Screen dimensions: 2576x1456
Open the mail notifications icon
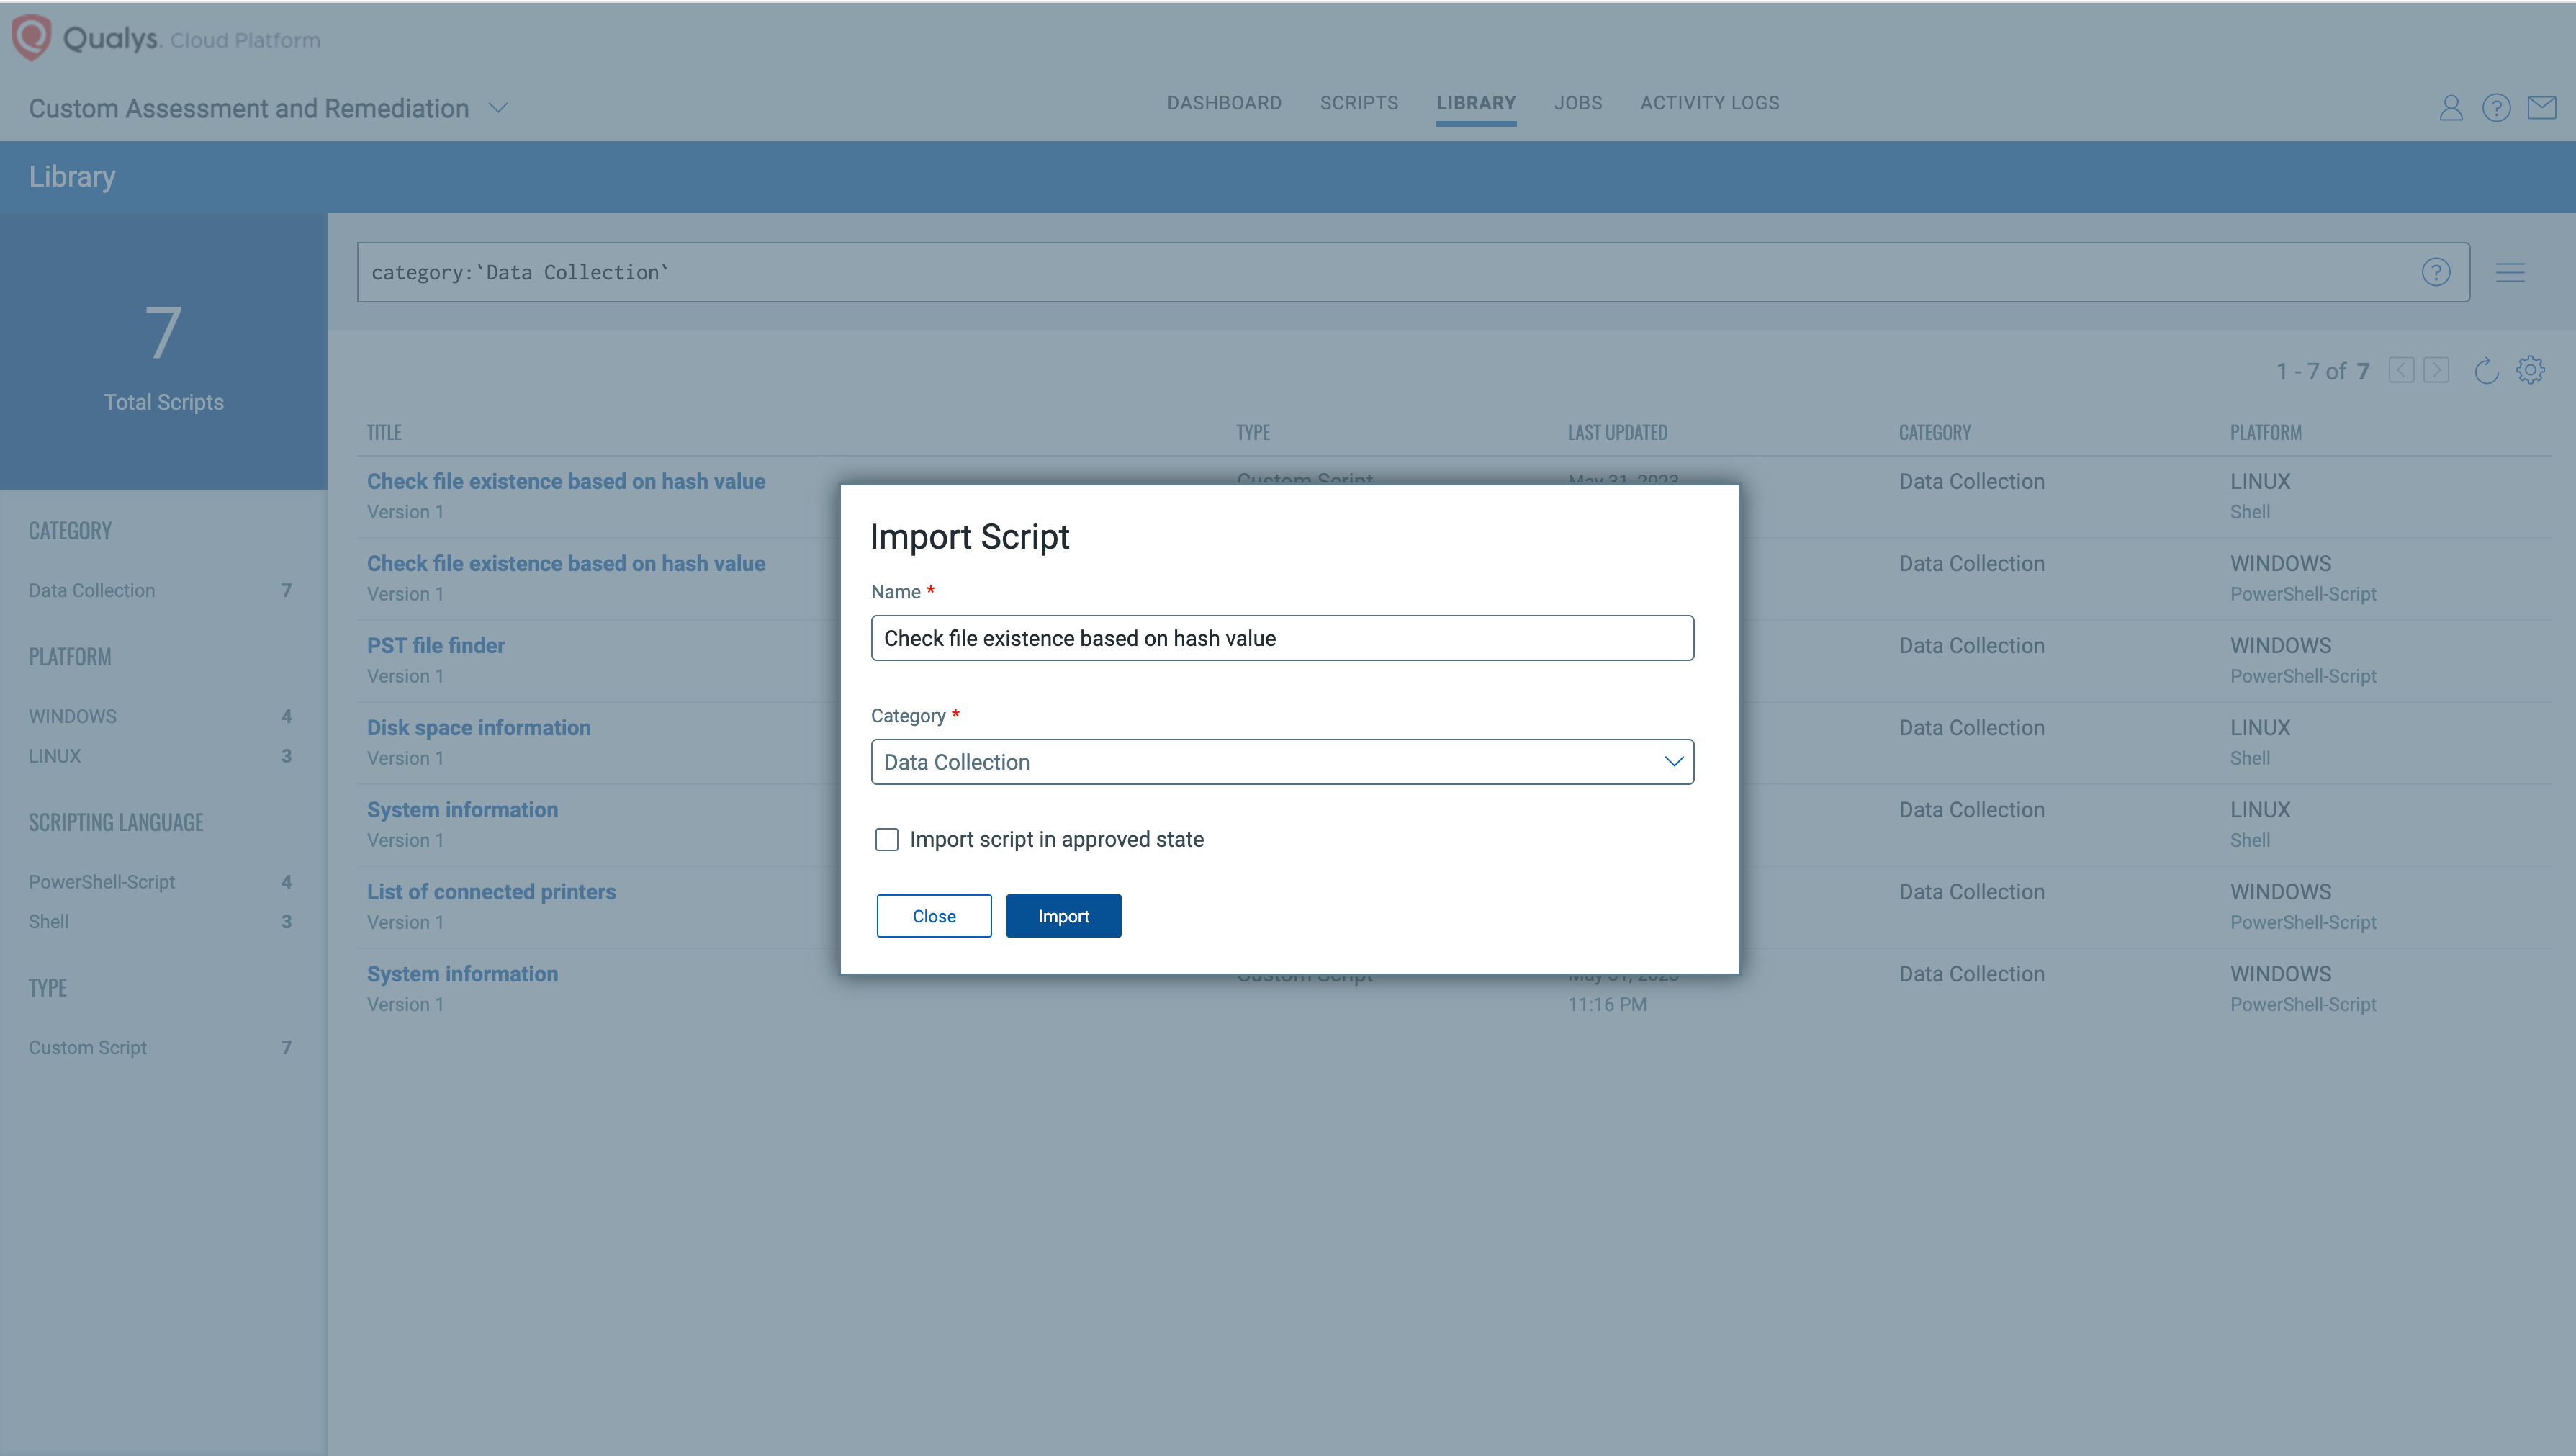2542,107
